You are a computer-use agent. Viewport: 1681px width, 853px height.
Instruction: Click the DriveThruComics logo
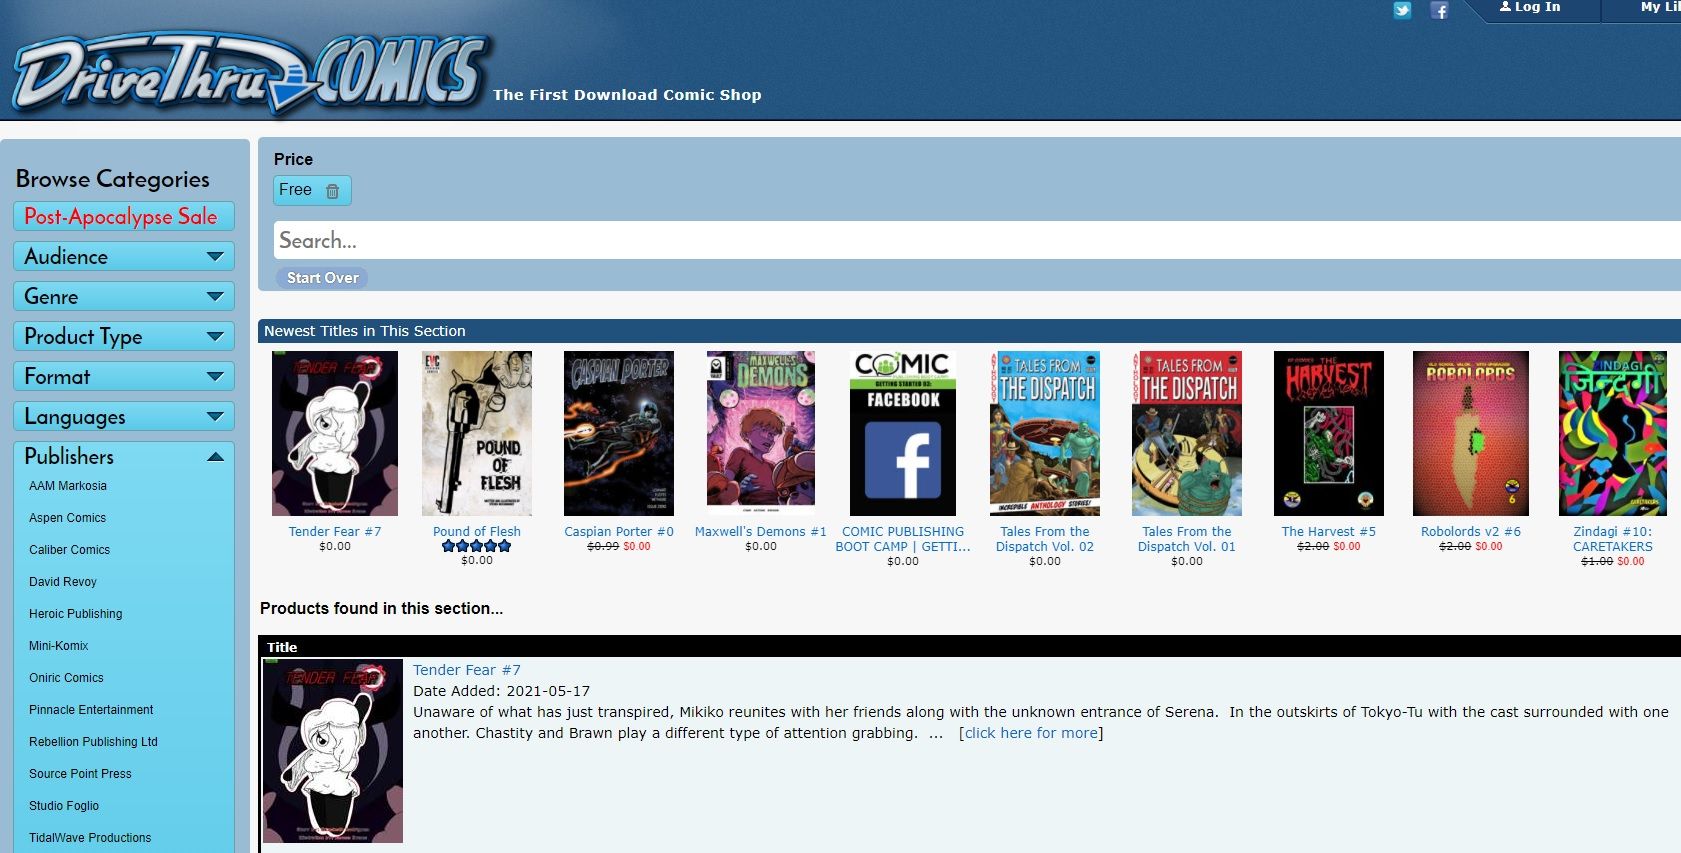click(250, 75)
